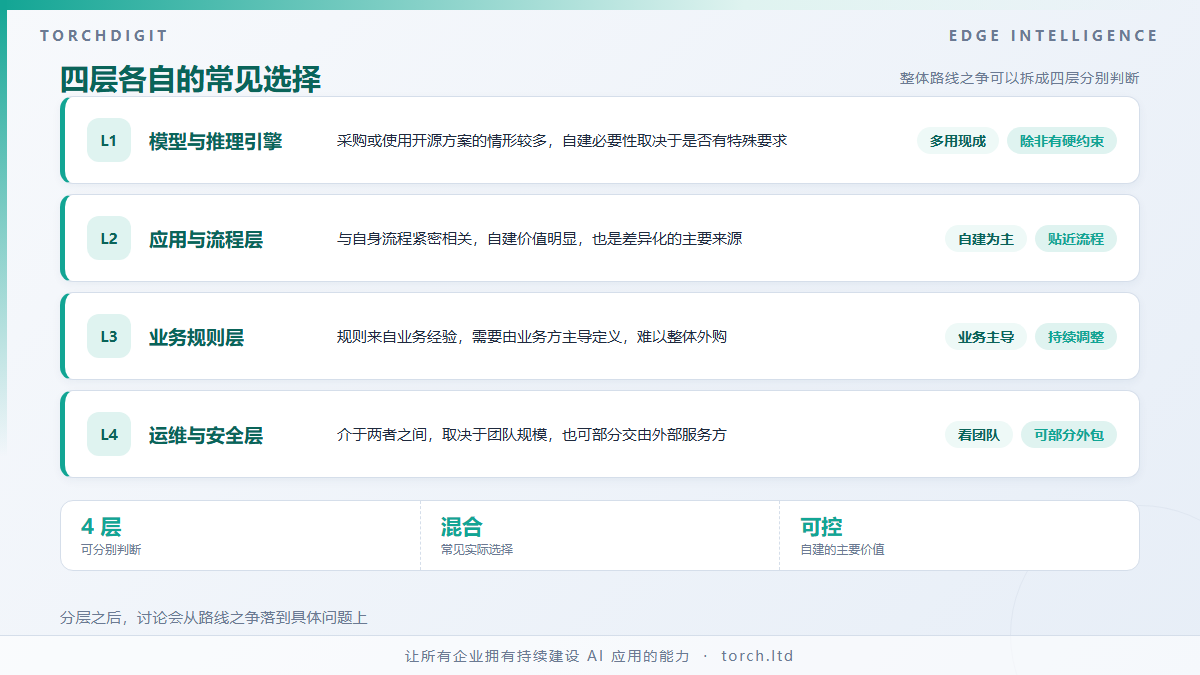Image resolution: width=1200 pixels, height=675 pixels.
Task: Select the 可部分外包 tag
Action: coord(1069,435)
